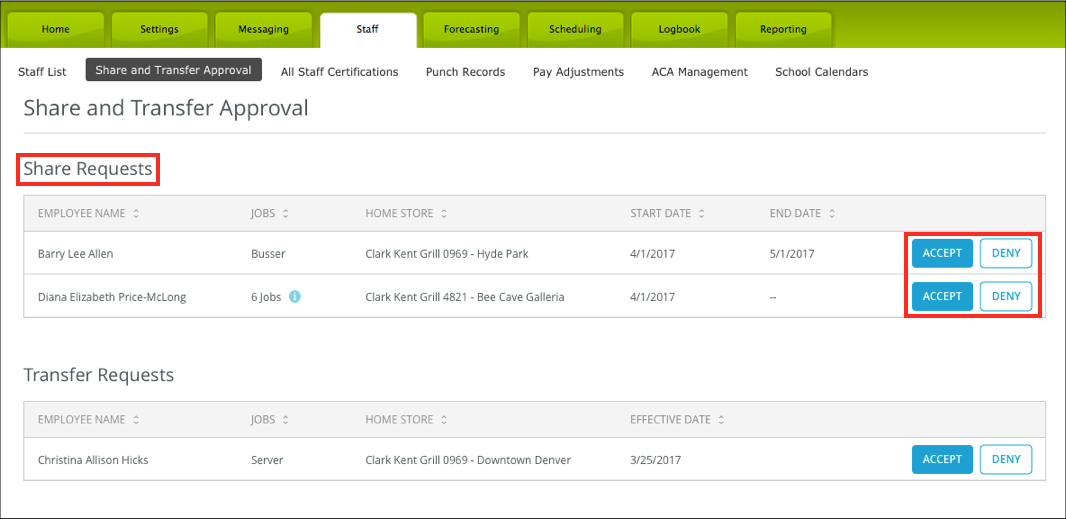Click the 5/1/2017 end date
Image resolution: width=1066 pixels, height=519 pixels.
point(792,254)
